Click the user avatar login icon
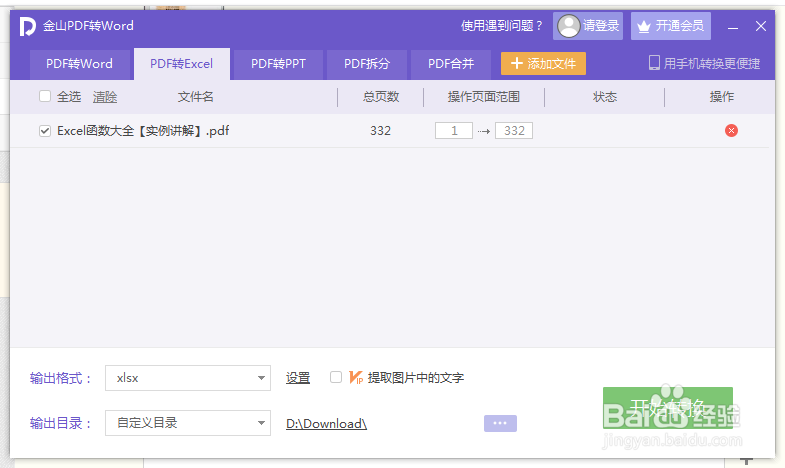785x468 pixels. pyautogui.click(x=569, y=26)
